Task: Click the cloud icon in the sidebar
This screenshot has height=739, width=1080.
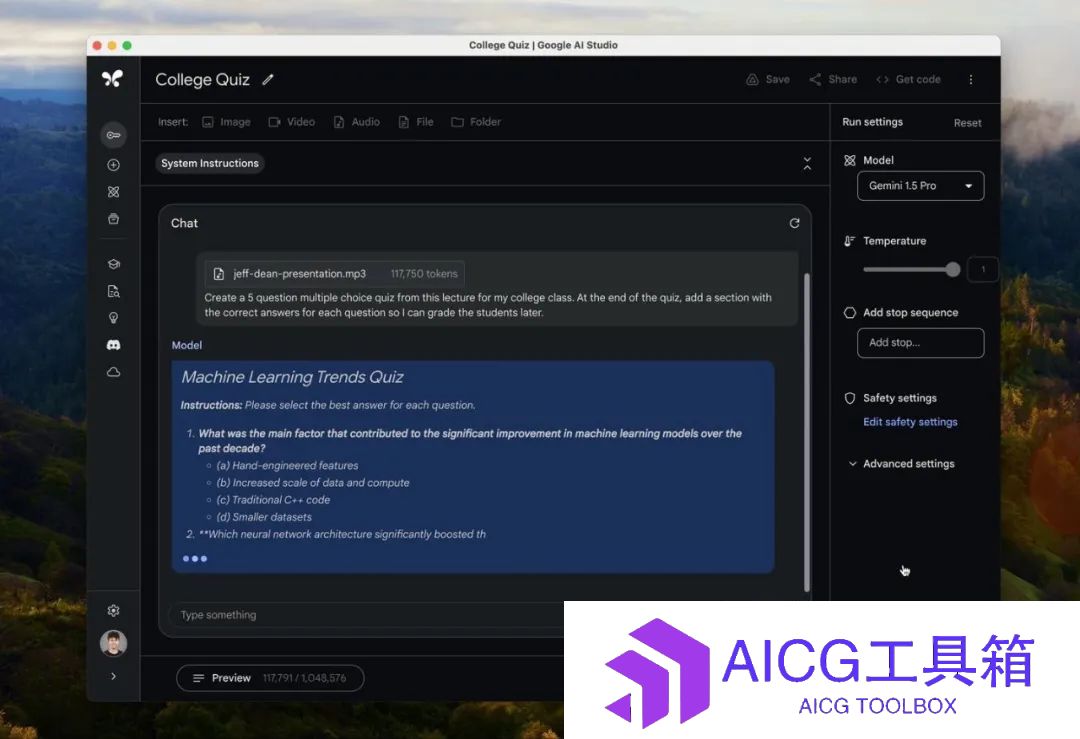Action: pyautogui.click(x=114, y=372)
